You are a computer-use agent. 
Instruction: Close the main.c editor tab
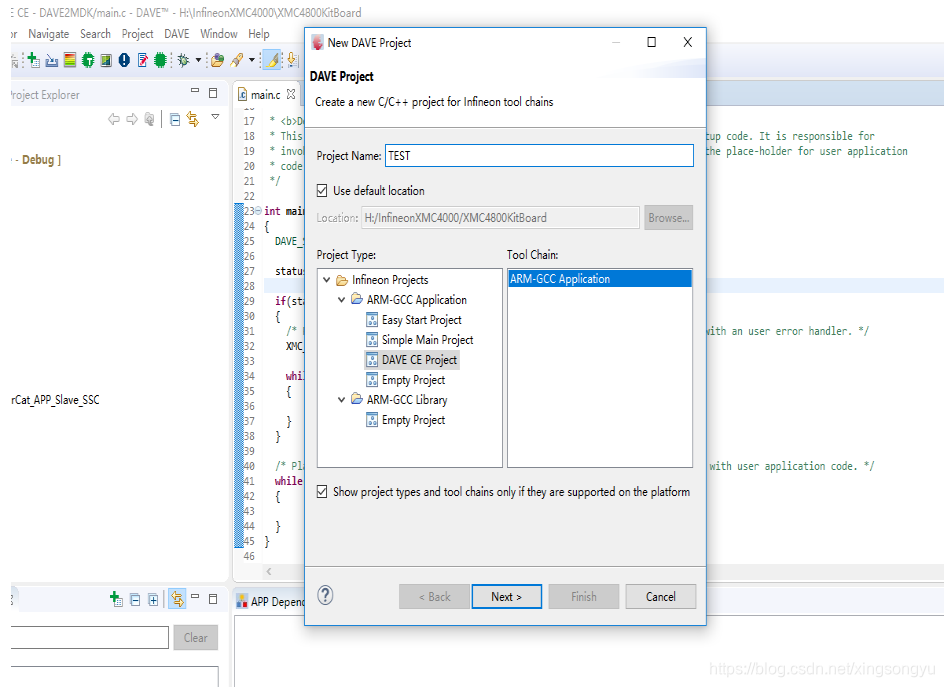pos(291,94)
